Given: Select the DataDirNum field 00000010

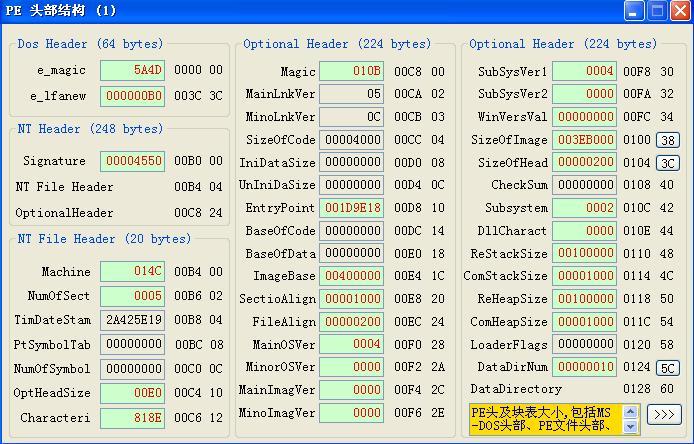Looking at the screenshot, I should tap(584, 367).
